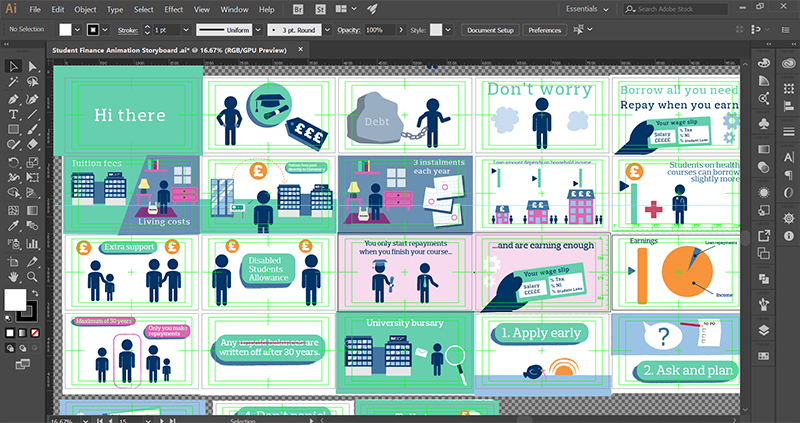The height and width of the screenshot is (423, 800).
Task: Open the Essentials workspace switcher
Action: (587, 9)
